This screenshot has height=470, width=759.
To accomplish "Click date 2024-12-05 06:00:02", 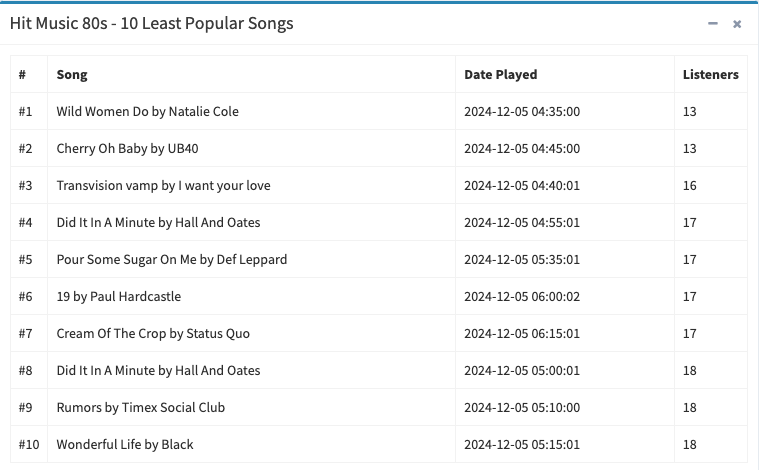I will point(522,296).
